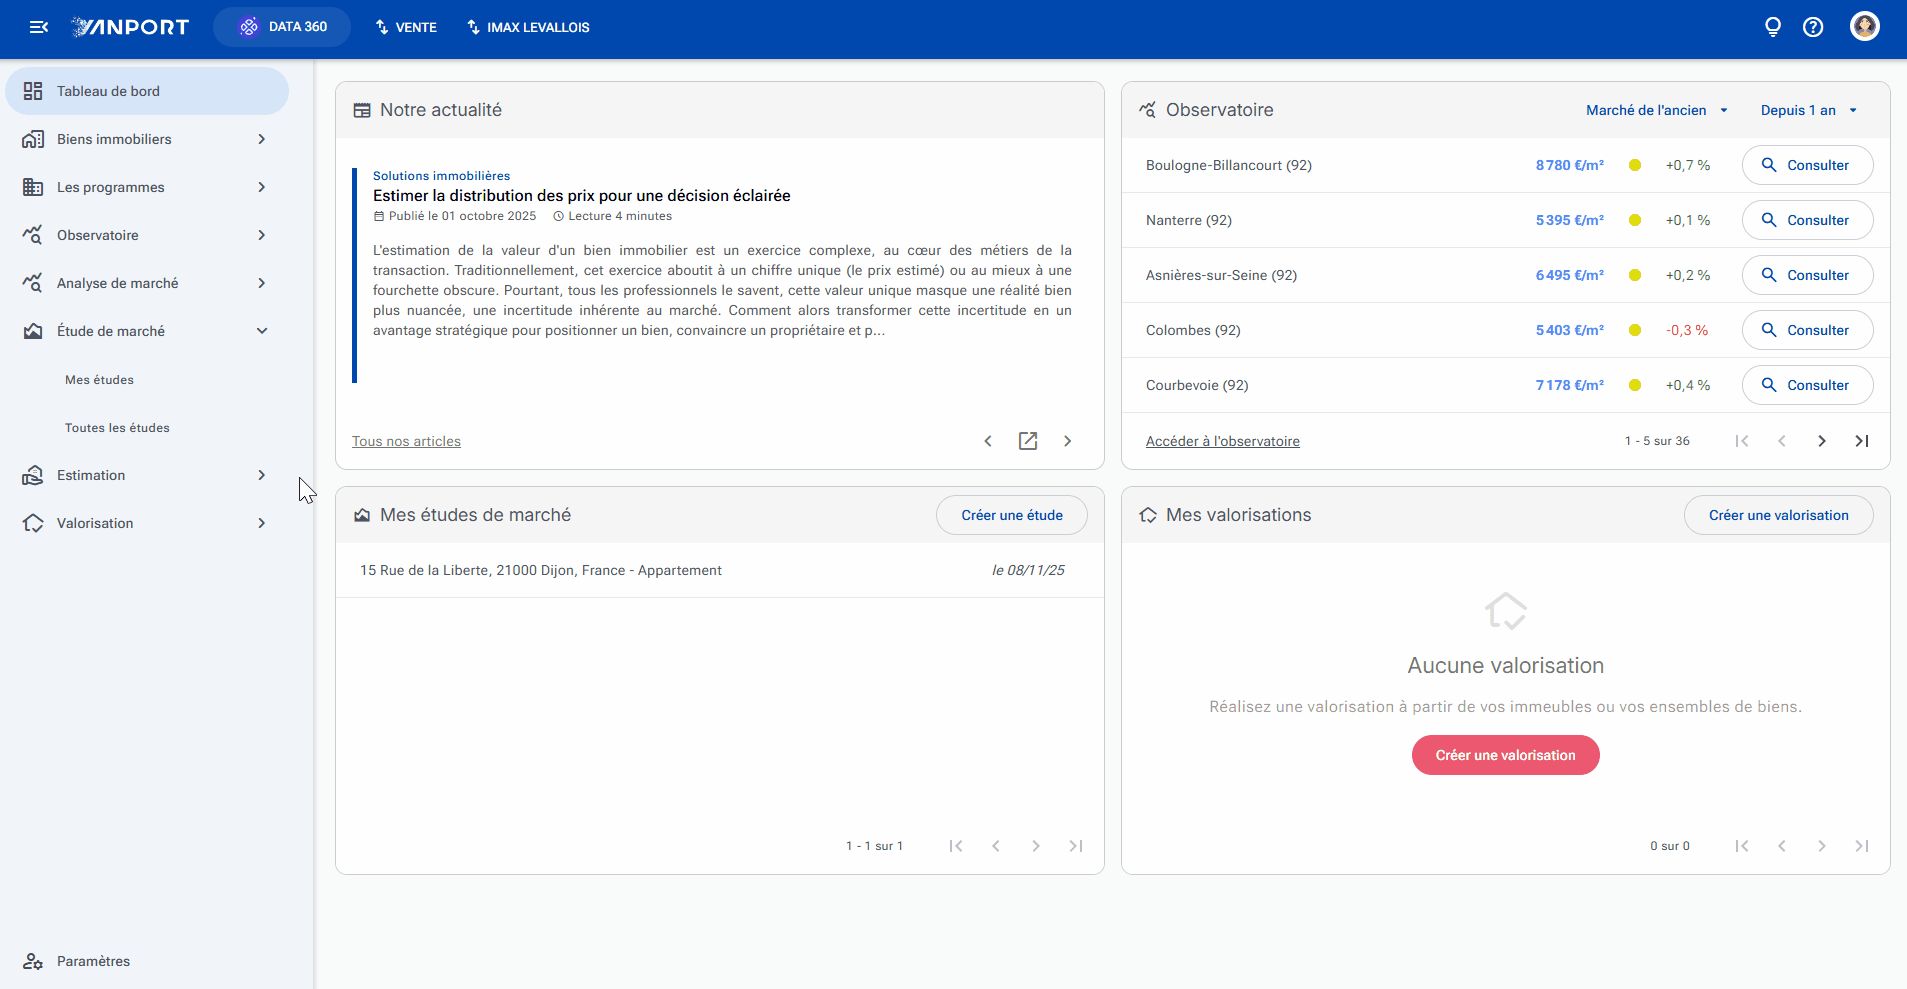The height and width of the screenshot is (989, 1907).
Task: Click the Paramètres settings icon
Action: coord(33,961)
